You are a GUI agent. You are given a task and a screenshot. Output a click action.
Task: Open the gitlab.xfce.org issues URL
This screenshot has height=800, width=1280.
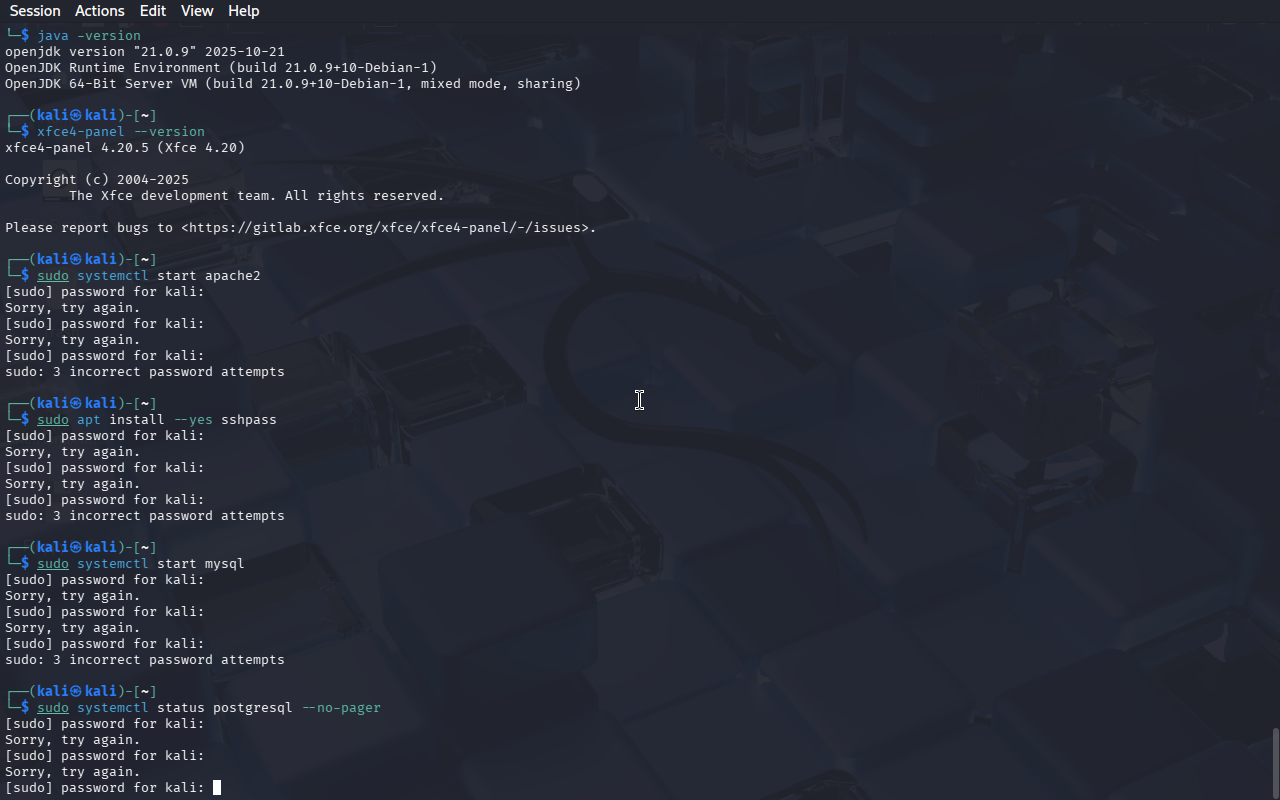coord(385,228)
